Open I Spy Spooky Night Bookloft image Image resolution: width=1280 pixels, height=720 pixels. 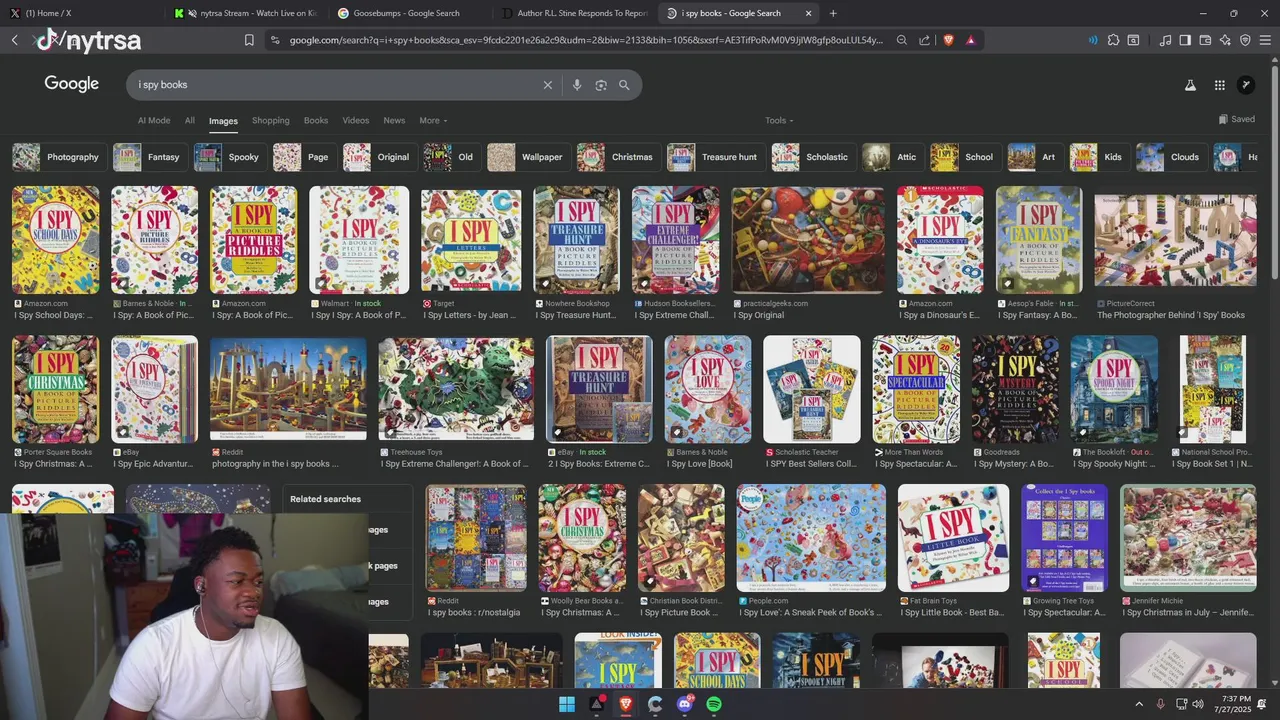point(1114,389)
